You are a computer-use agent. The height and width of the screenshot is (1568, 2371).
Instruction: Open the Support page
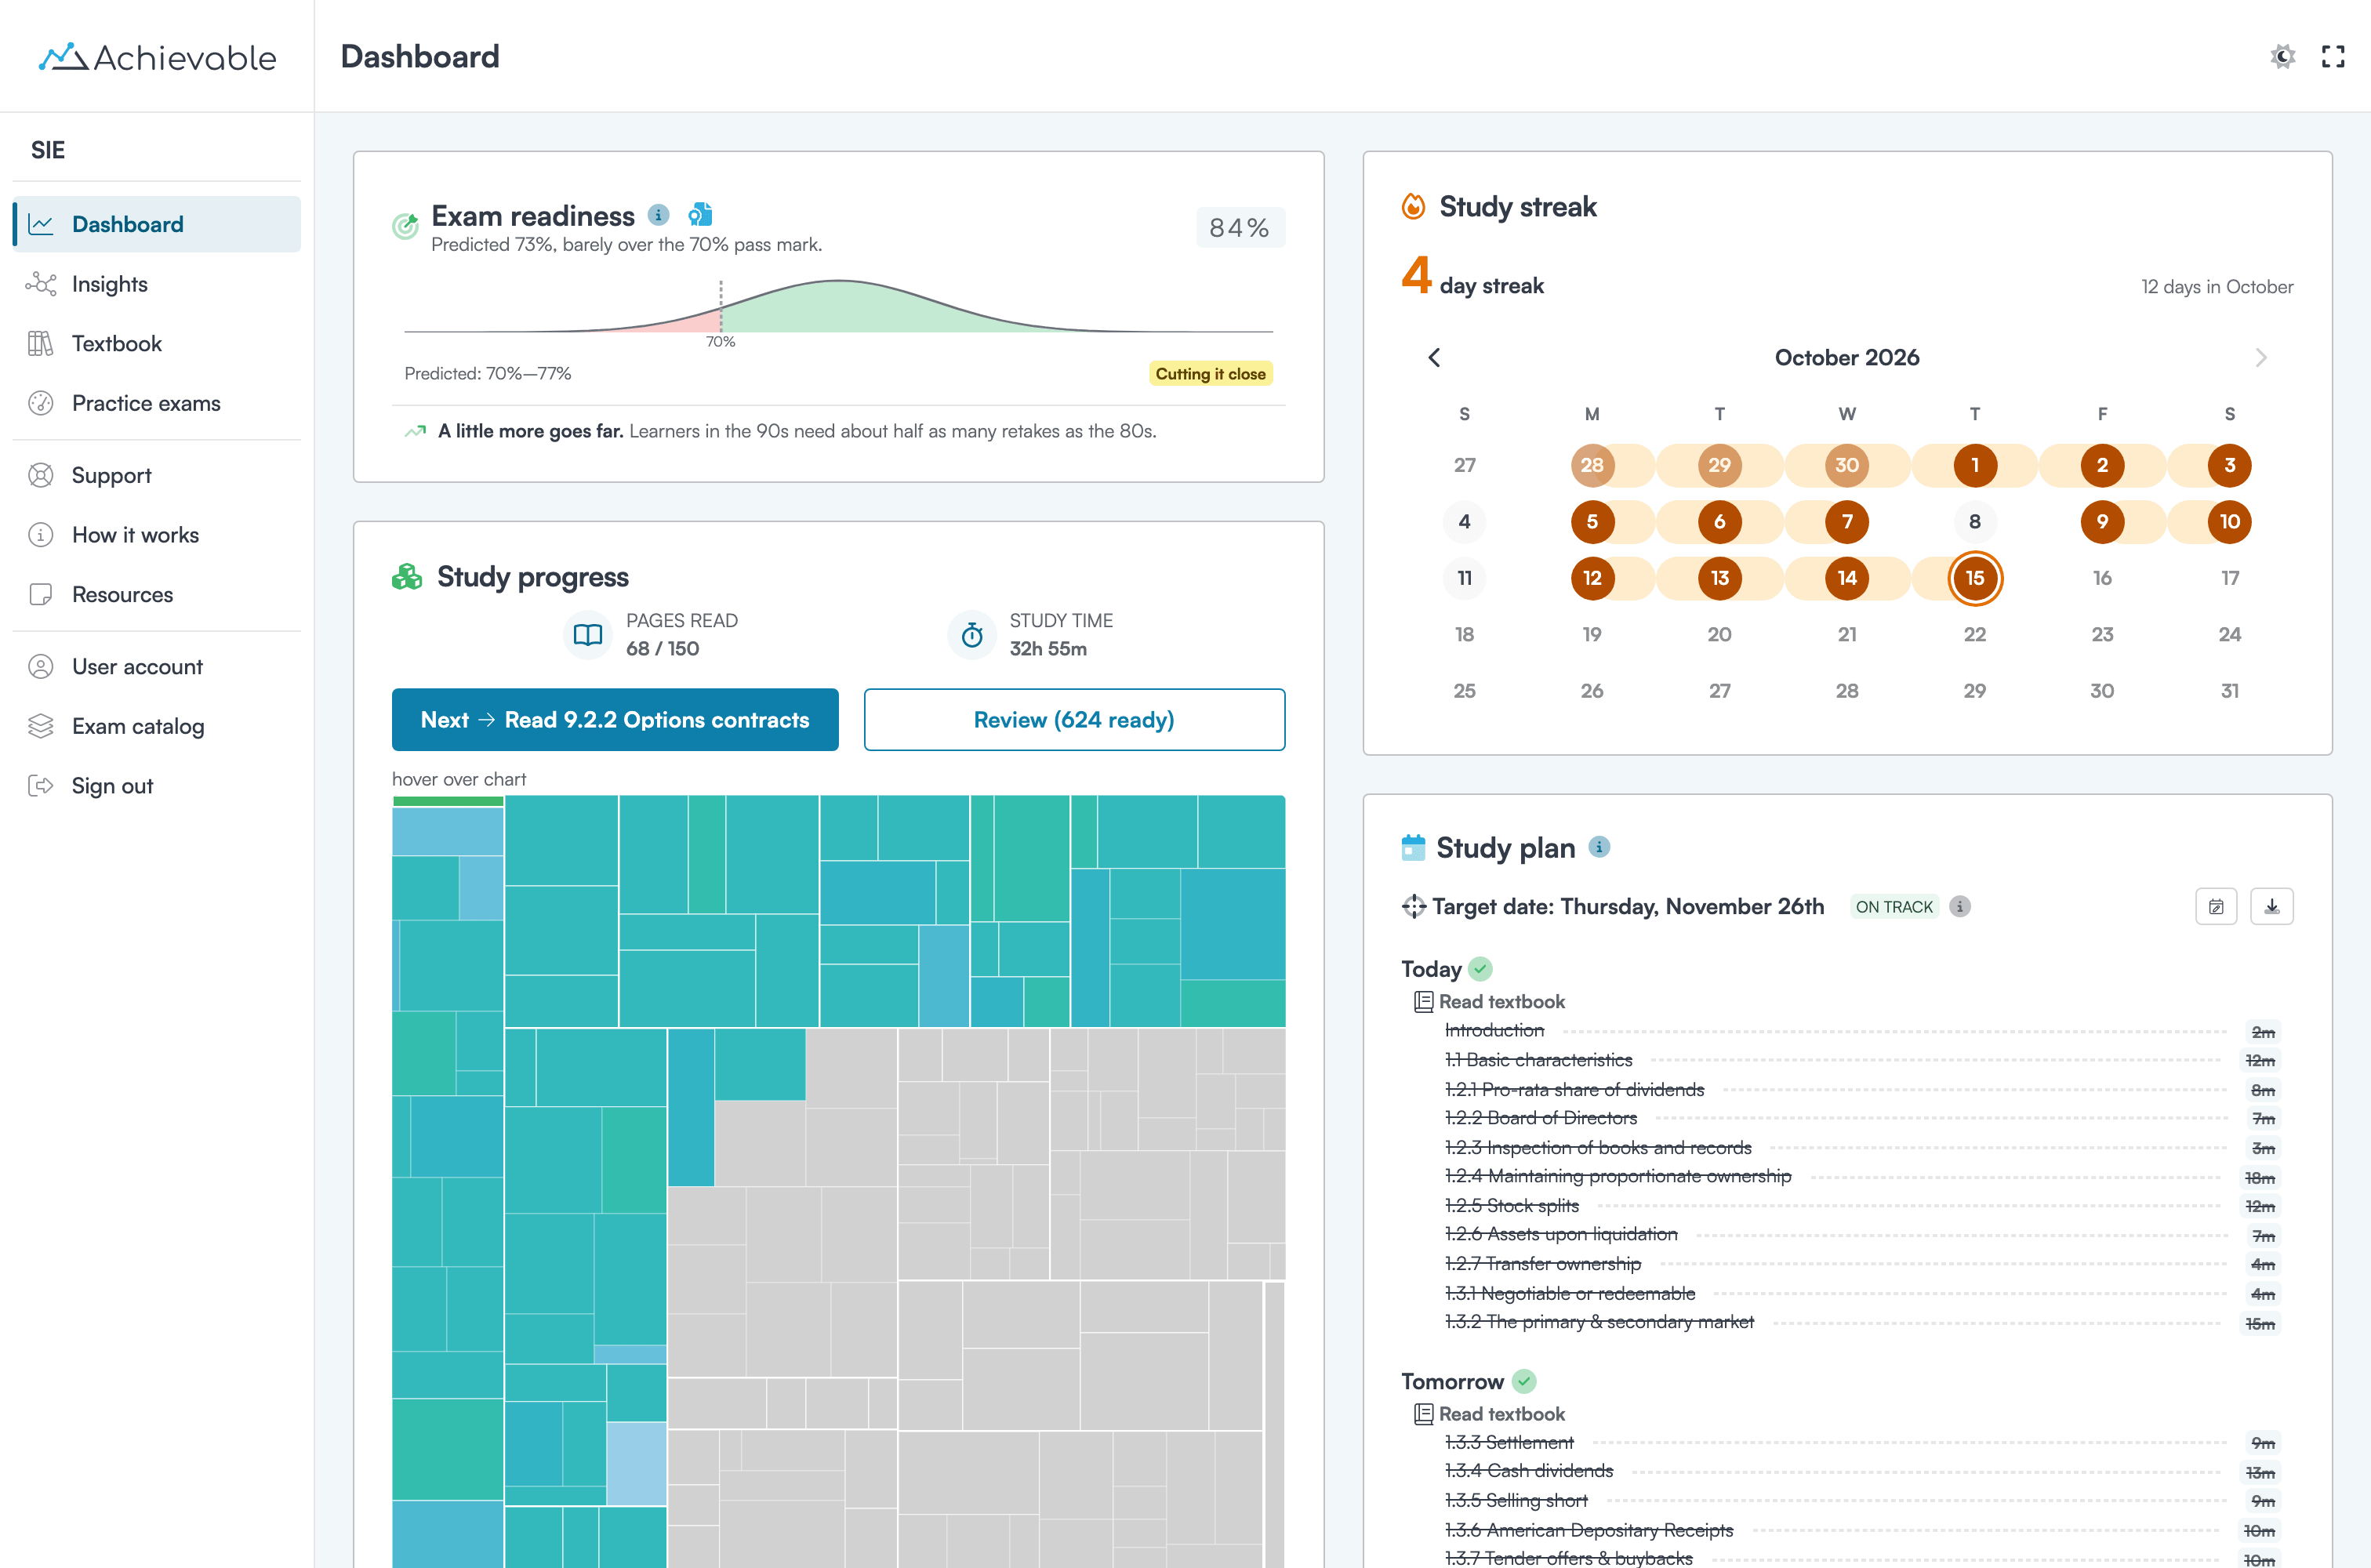(157, 475)
